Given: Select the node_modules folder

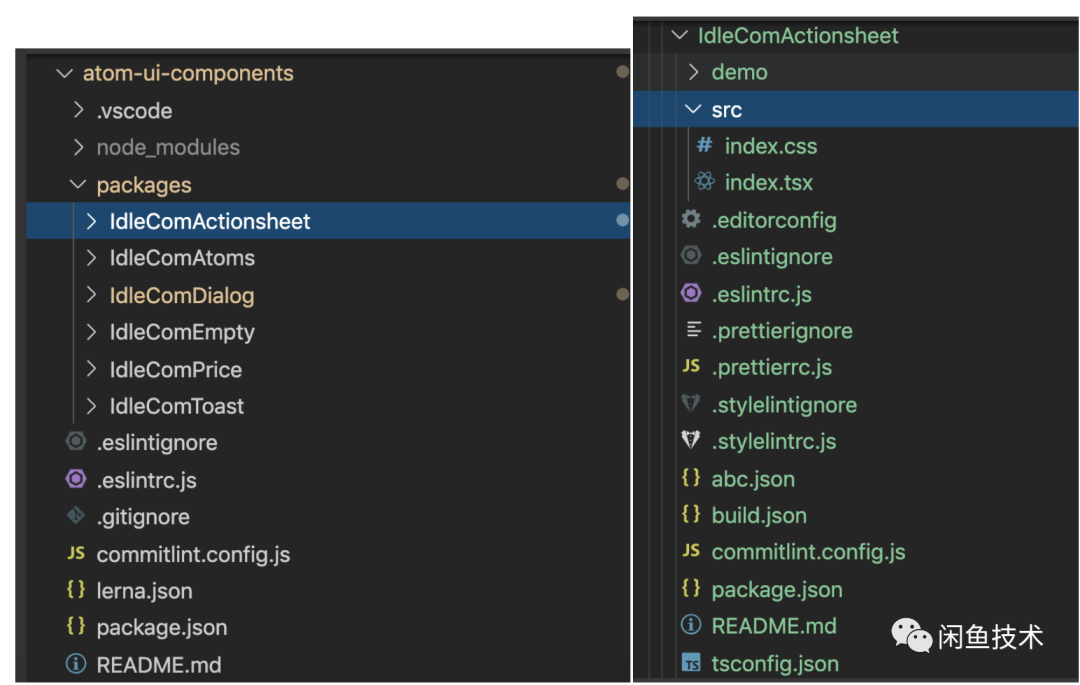Looking at the screenshot, I should click(168, 148).
